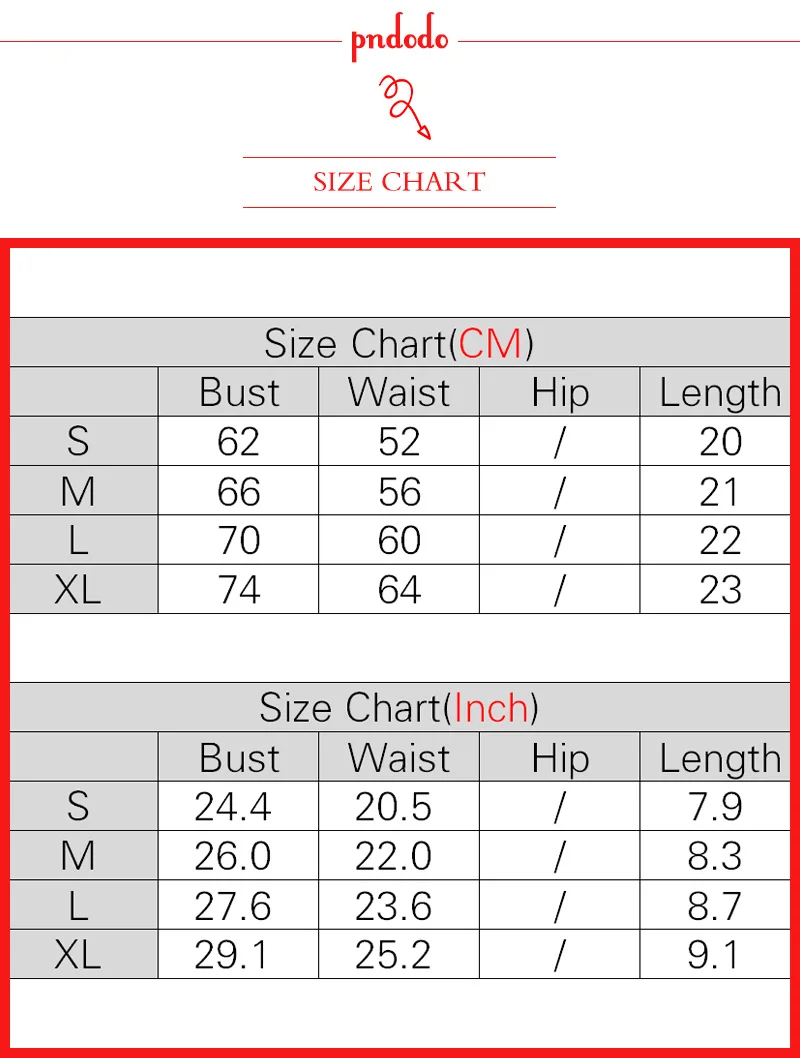Click the SIZE CHART heading
The width and height of the screenshot is (800, 1058).
(x=399, y=182)
